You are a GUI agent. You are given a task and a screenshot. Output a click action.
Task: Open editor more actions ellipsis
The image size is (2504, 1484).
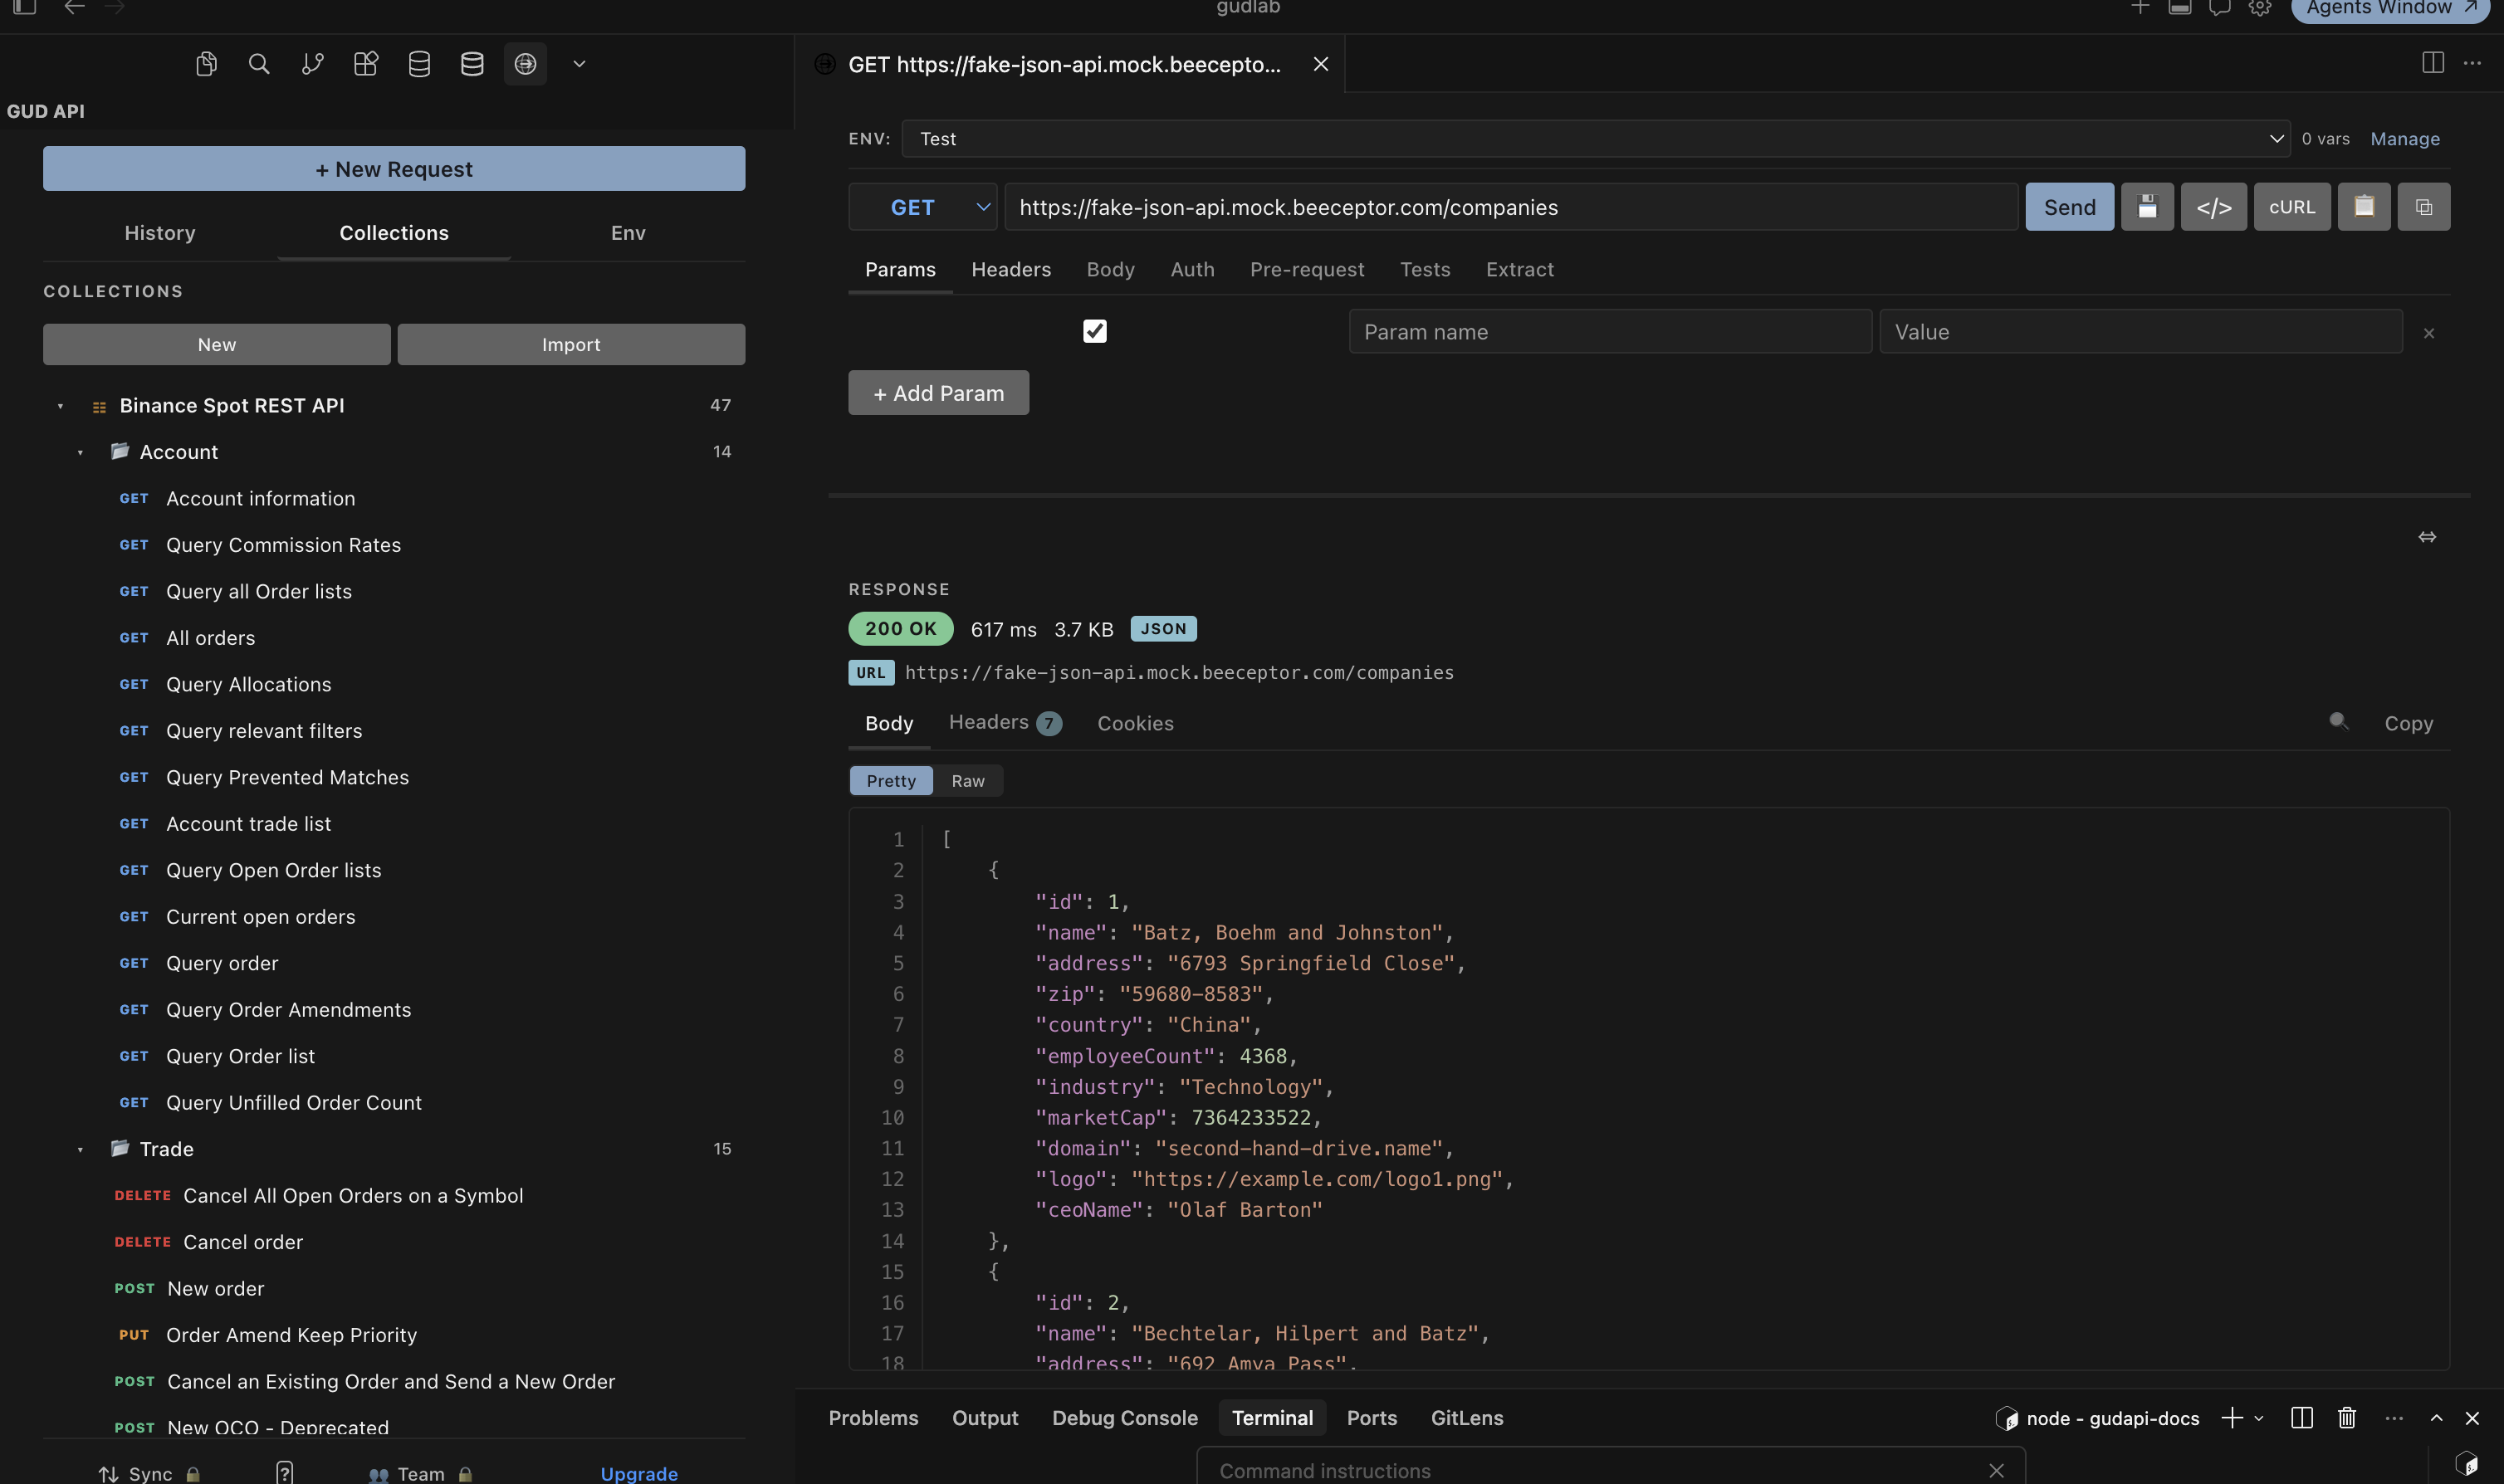point(2473,63)
